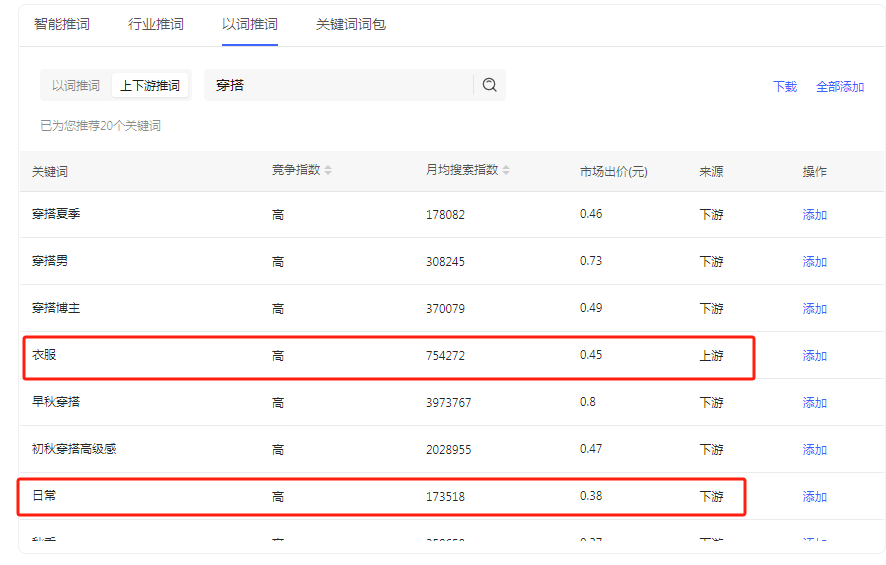Click the 市场出价(元) column header

click(x=613, y=171)
